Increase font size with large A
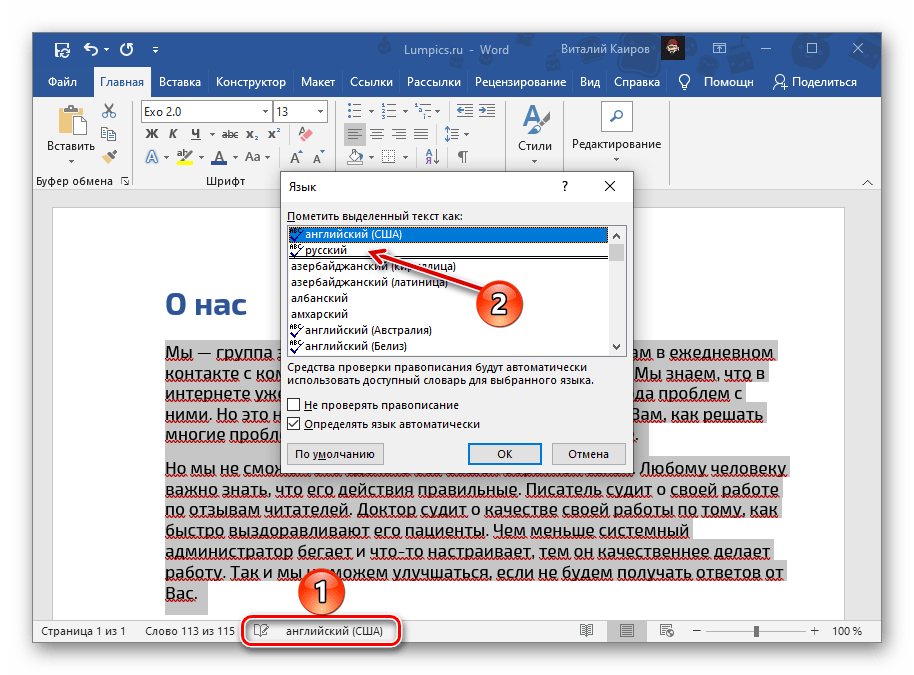914x675 pixels. pyautogui.click(x=296, y=157)
